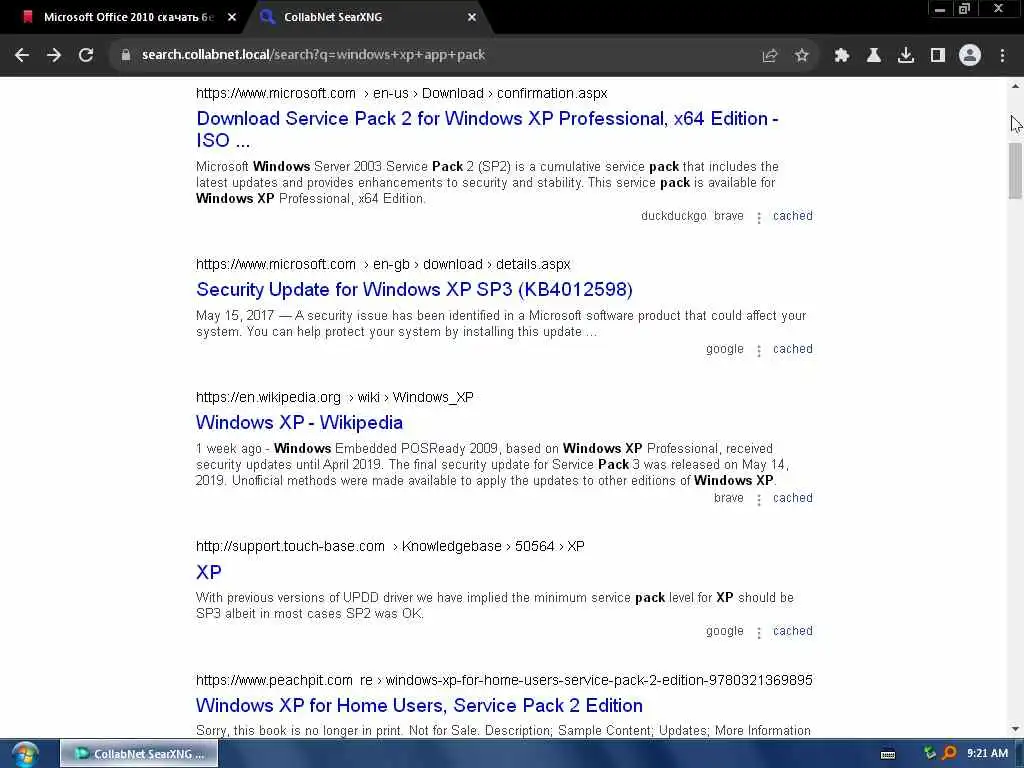Open Download Service Pack 2 result link

click(487, 129)
